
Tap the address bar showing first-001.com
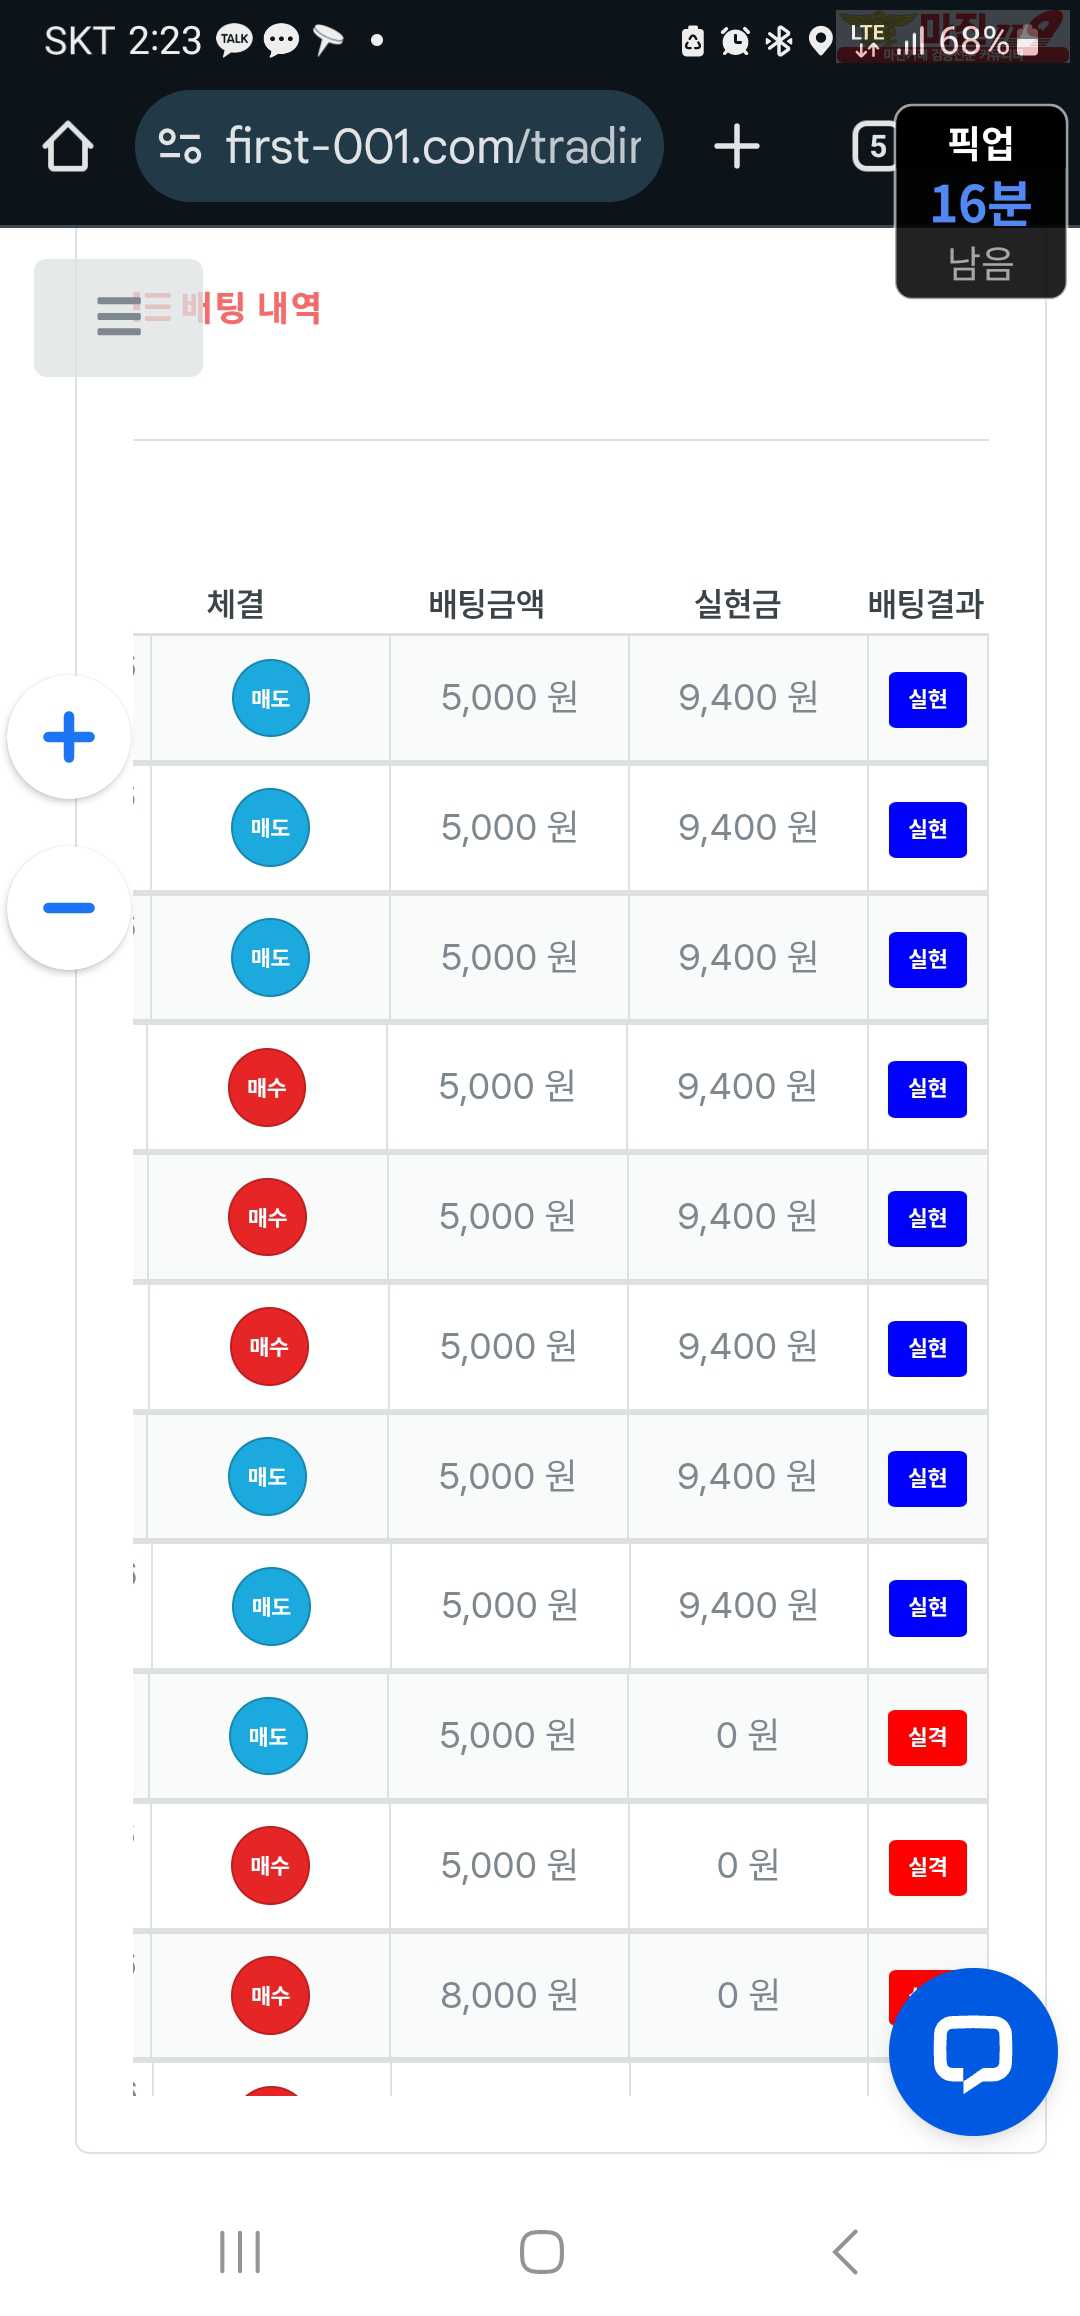click(399, 146)
